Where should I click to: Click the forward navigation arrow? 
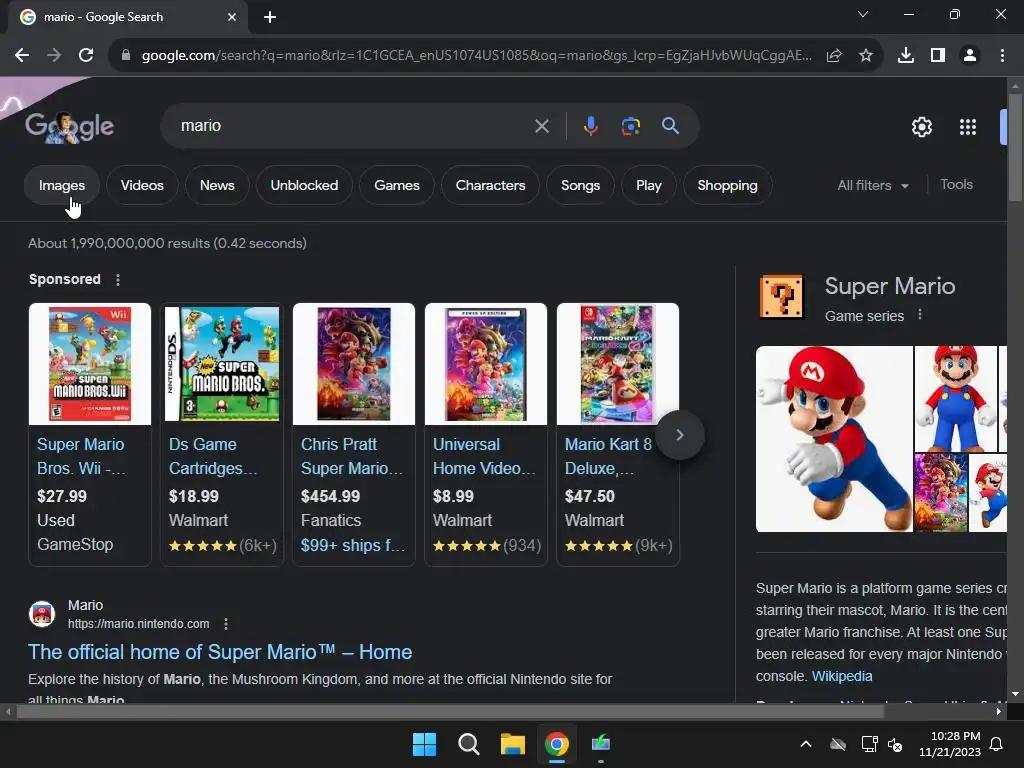point(54,56)
